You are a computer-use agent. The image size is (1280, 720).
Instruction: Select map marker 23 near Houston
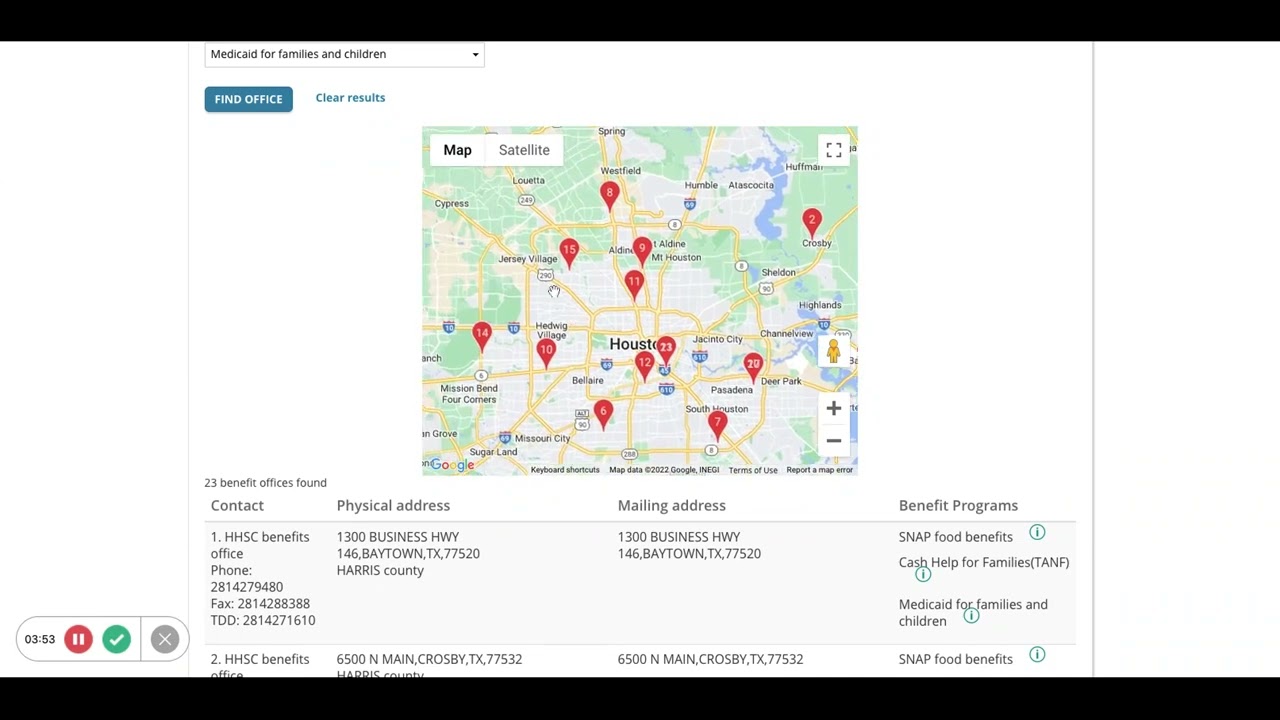(666, 349)
